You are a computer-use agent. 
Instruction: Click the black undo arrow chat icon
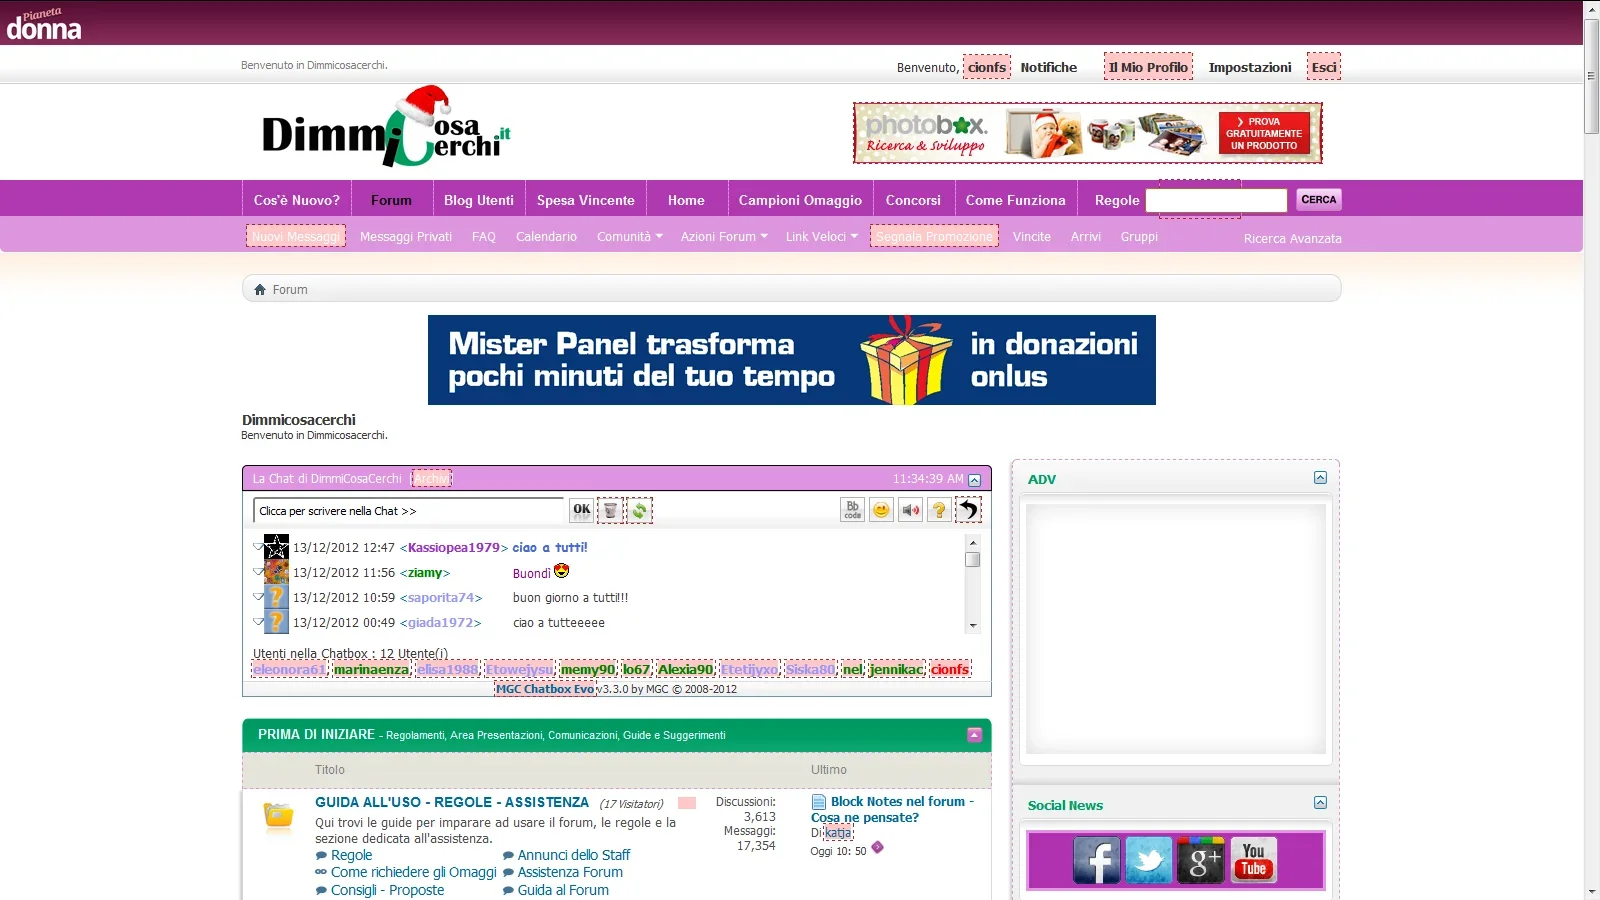[968, 510]
